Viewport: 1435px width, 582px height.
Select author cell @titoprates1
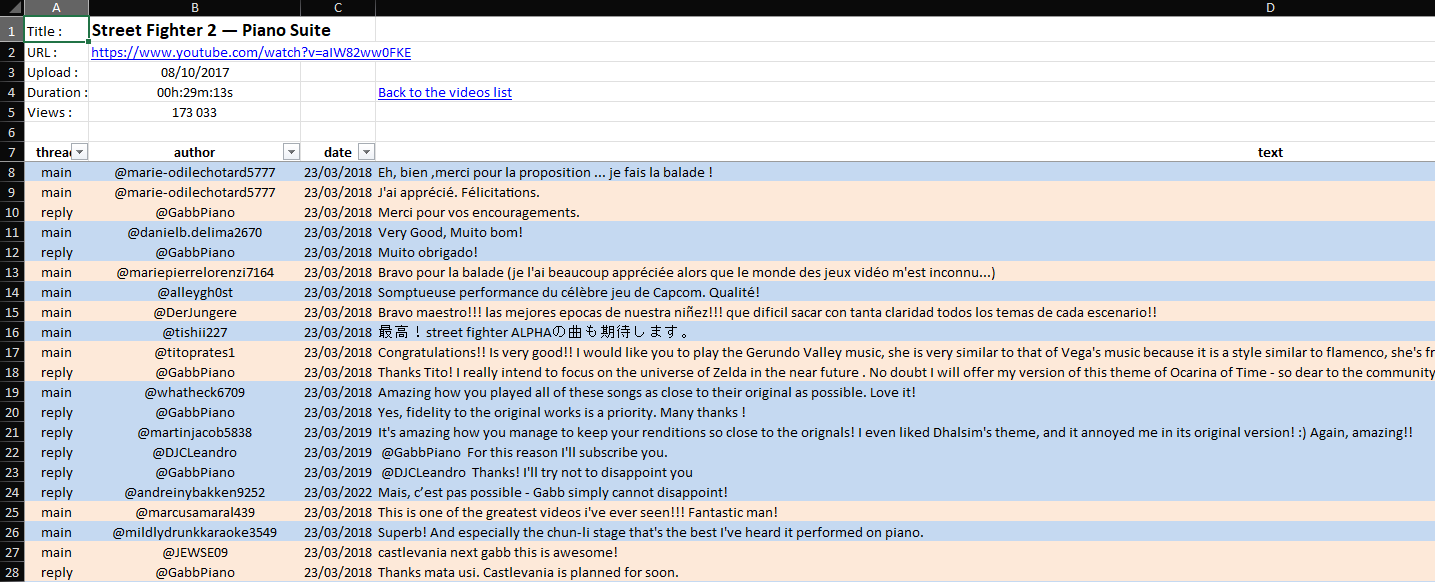pos(195,352)
